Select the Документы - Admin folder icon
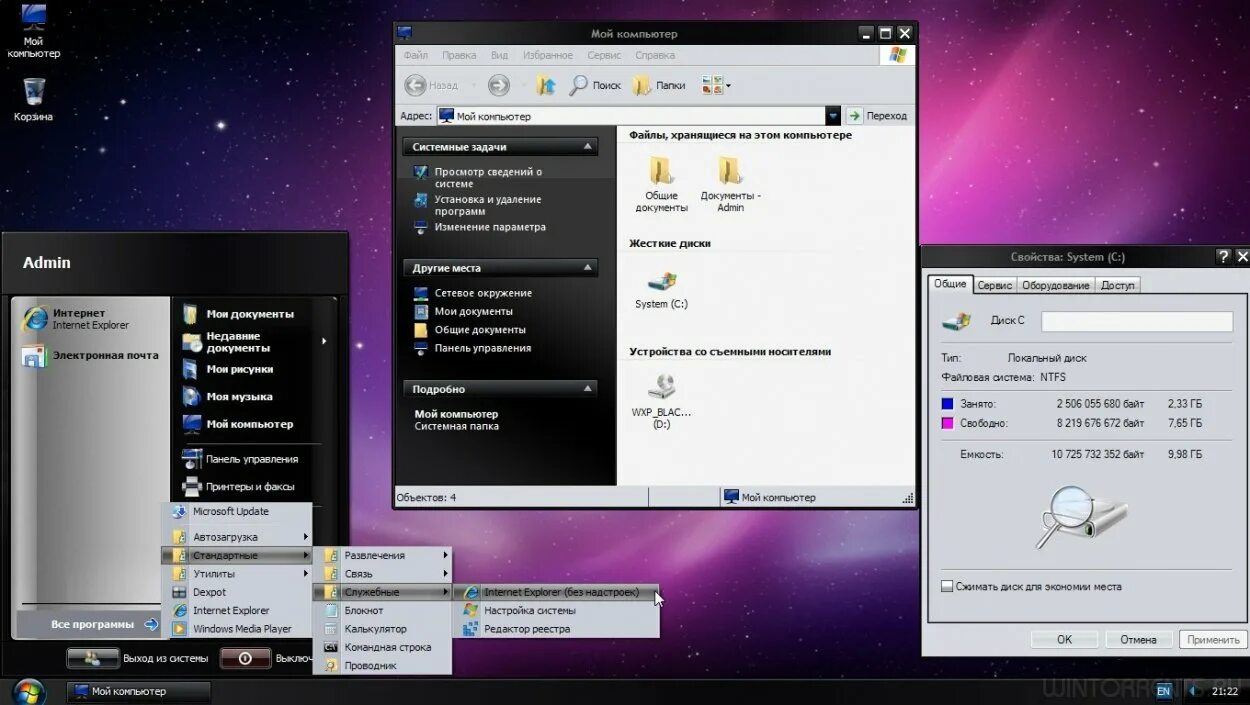1250x705 pixels. click(730, 169)
